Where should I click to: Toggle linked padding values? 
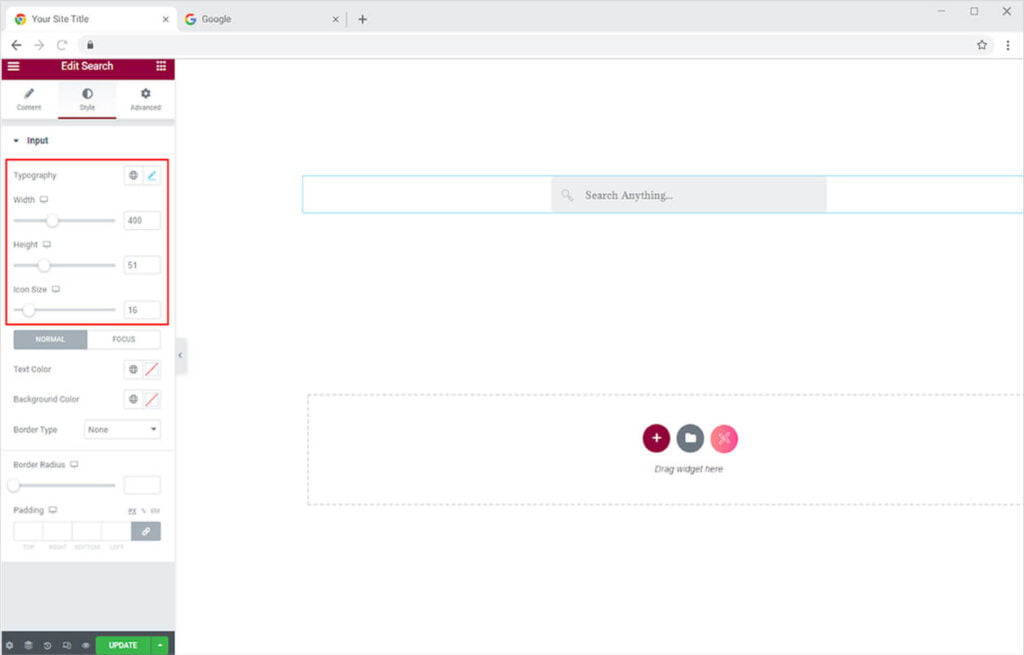pos(146,531)
